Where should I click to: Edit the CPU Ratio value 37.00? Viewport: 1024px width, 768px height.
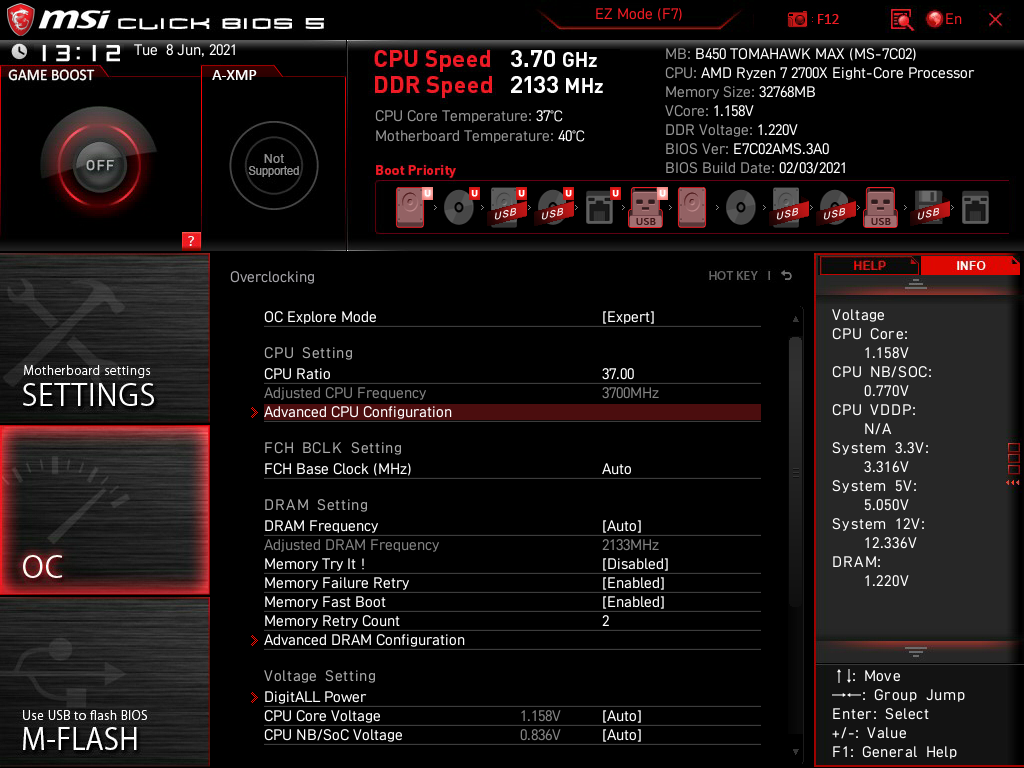point(512,374)
